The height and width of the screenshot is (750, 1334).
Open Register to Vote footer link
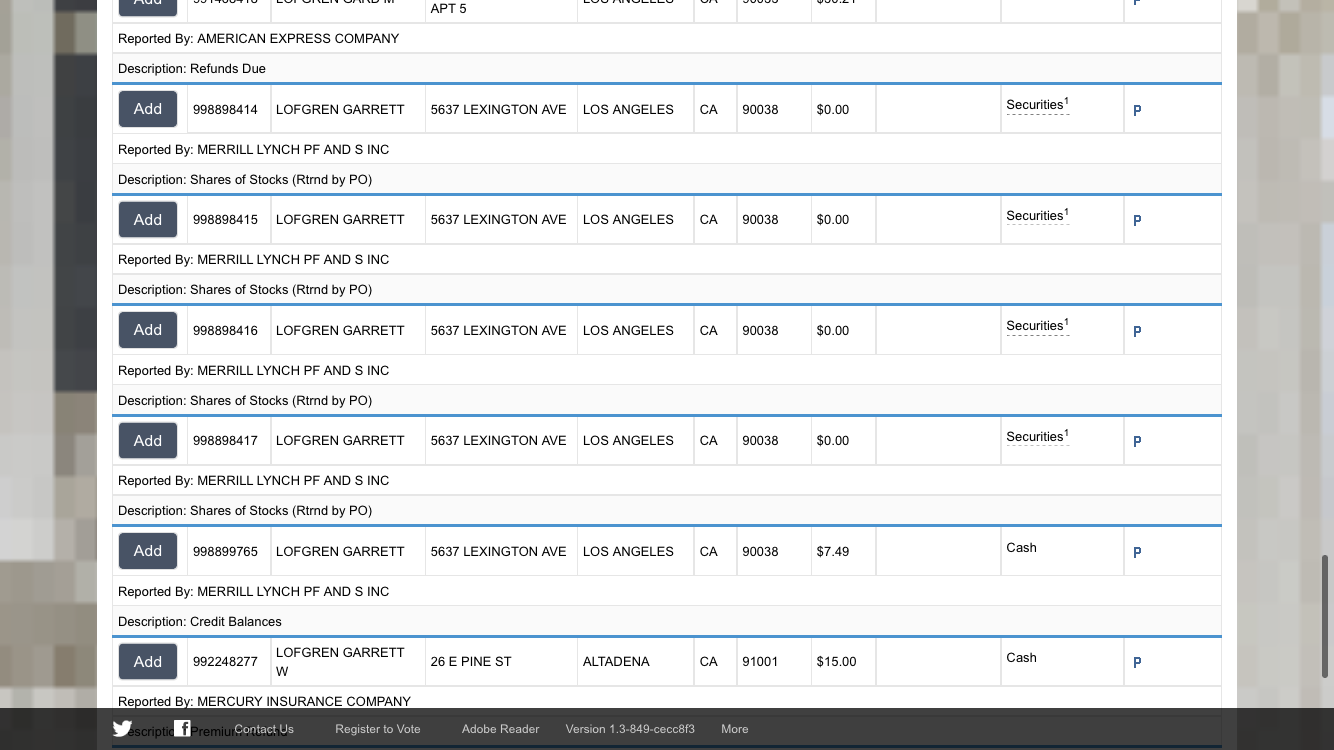tap(378, 729)
